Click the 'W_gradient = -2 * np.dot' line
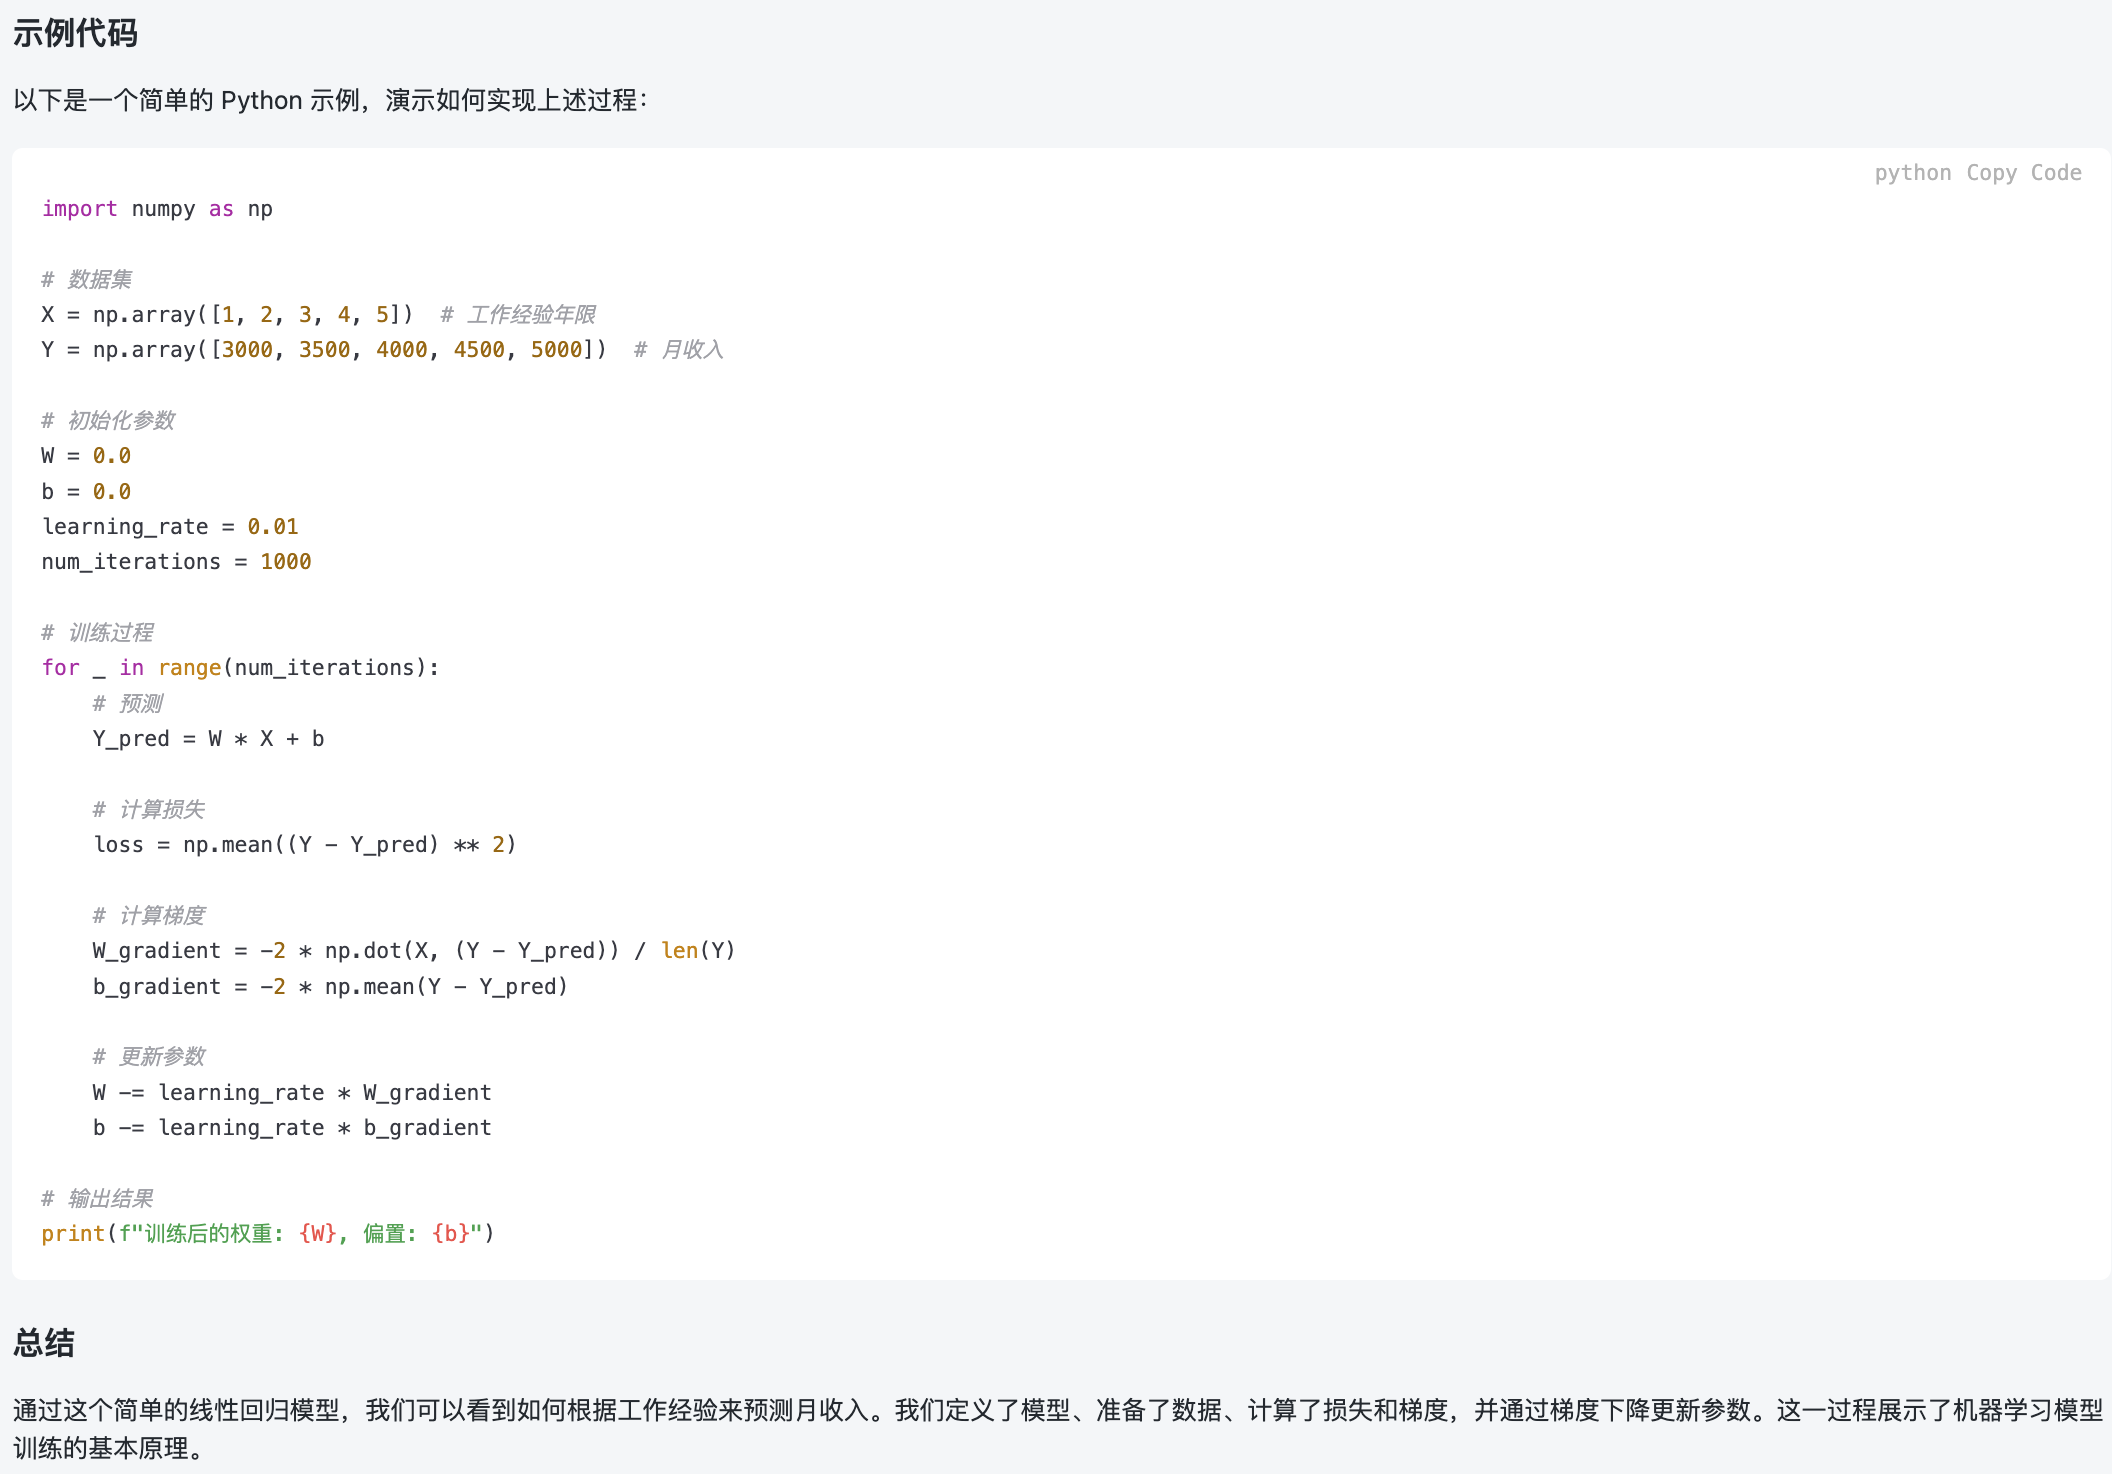The image size is (2112, 1474). point(414,951)
